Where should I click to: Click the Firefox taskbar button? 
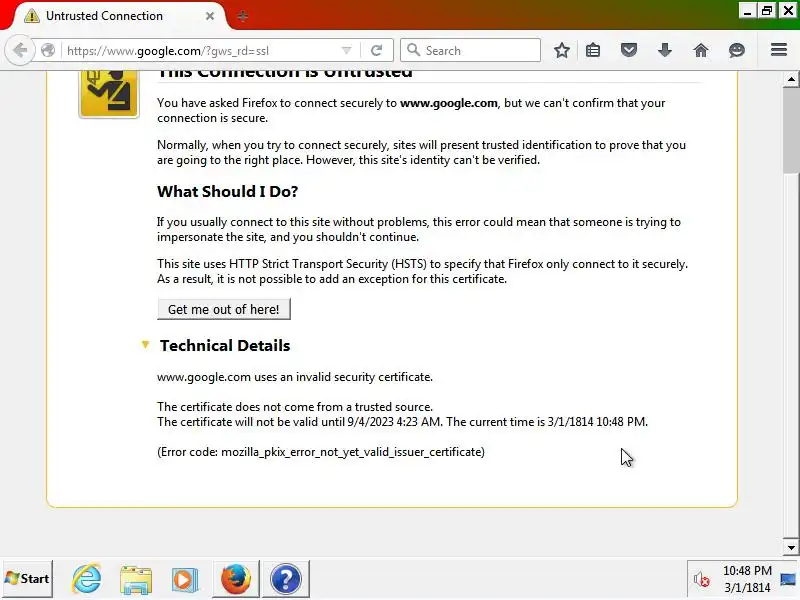coord(236,579)
